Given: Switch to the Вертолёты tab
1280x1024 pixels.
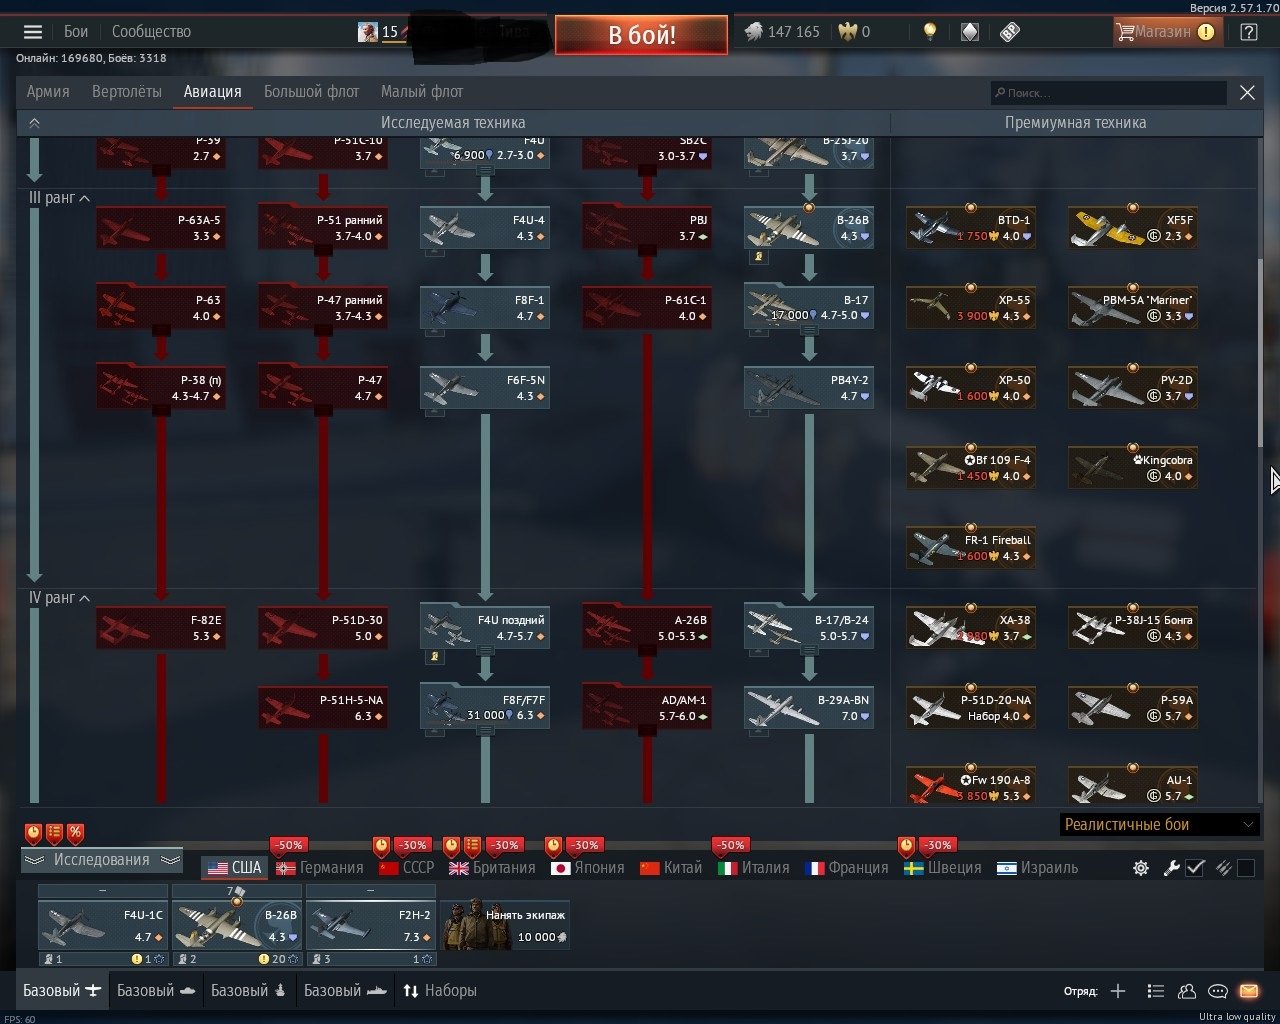Looking at the screenshot, I should tap(126, 92).
